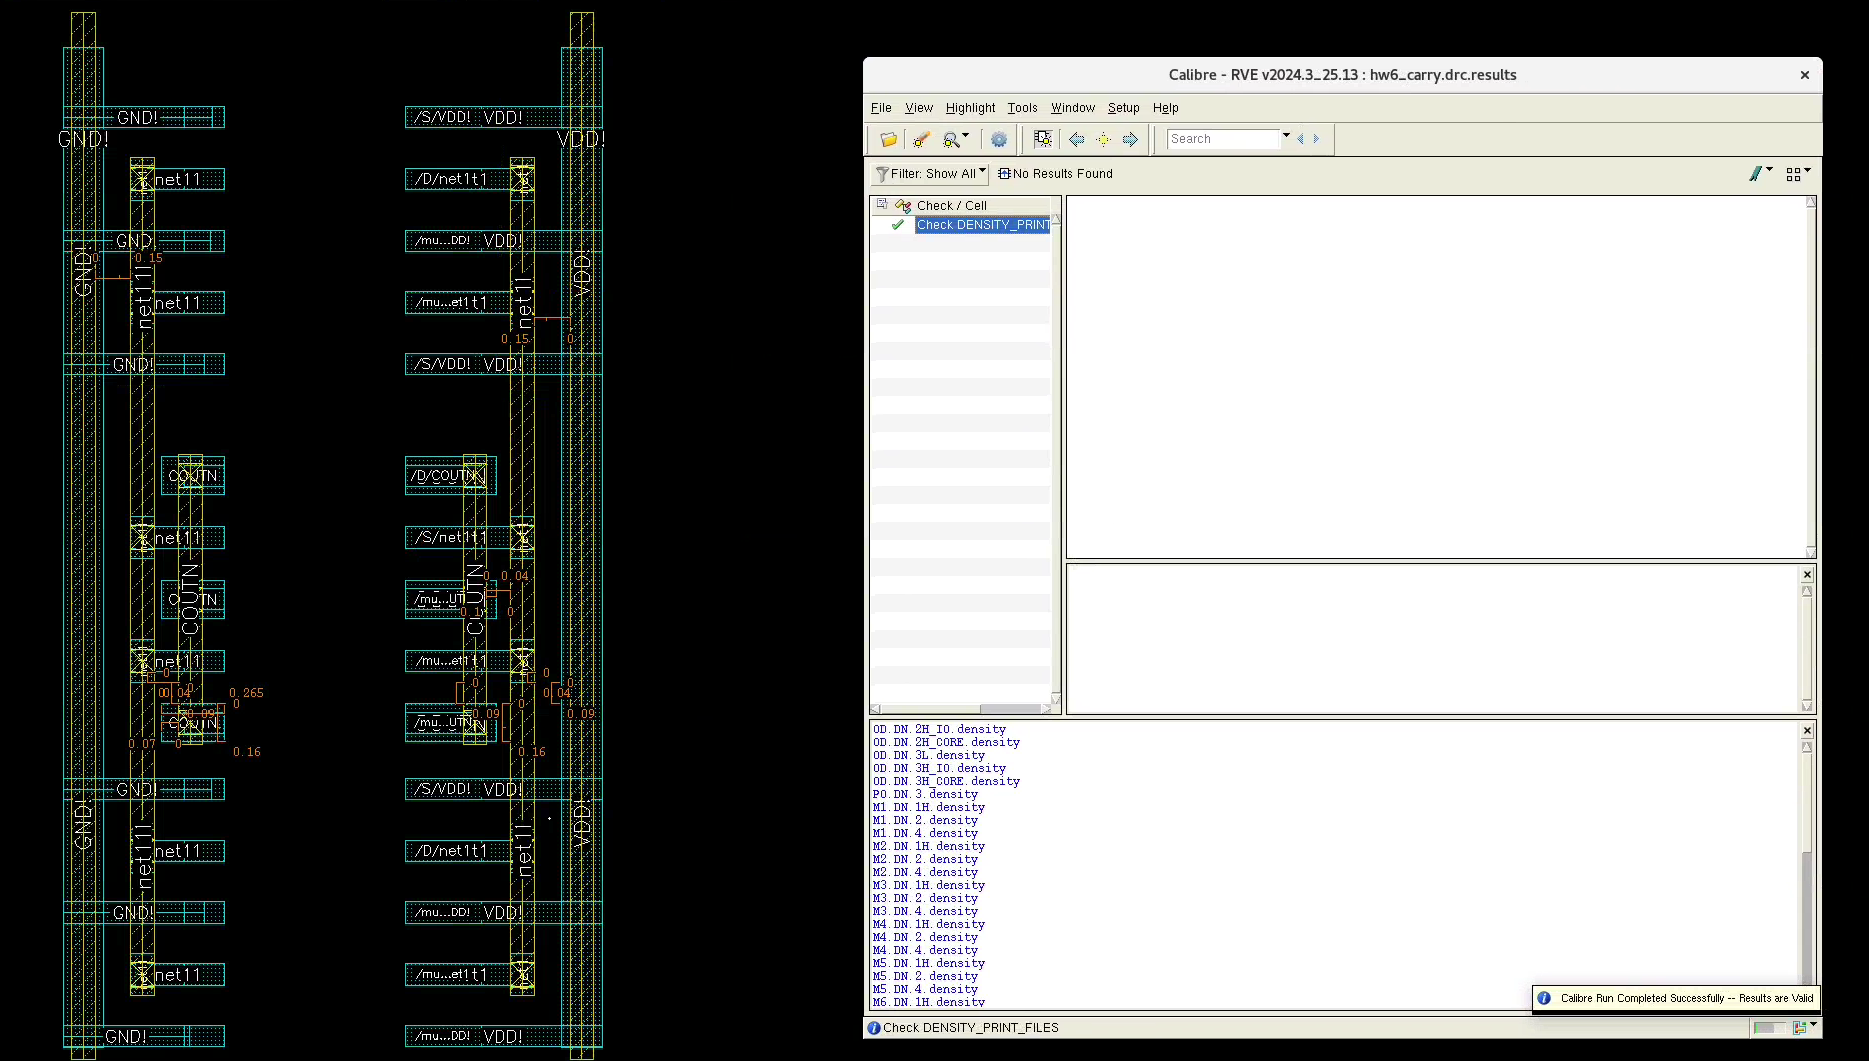The image size is (1869, 1061).
Task: Highlight current result with yellow dot icon
Action: [1103, 140]
